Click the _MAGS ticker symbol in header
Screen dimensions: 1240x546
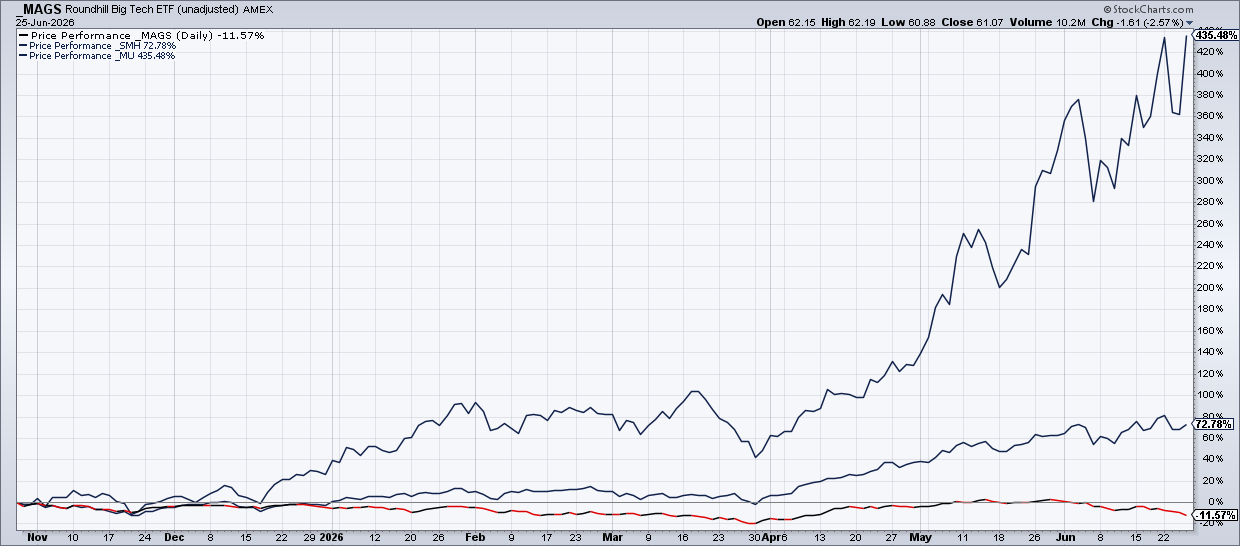[42, 8]
